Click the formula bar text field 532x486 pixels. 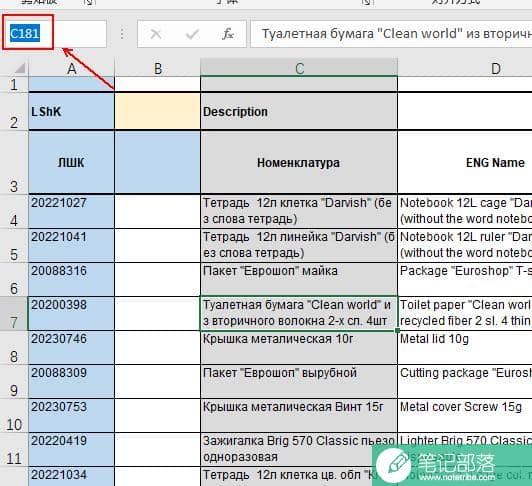coord(391,34)
